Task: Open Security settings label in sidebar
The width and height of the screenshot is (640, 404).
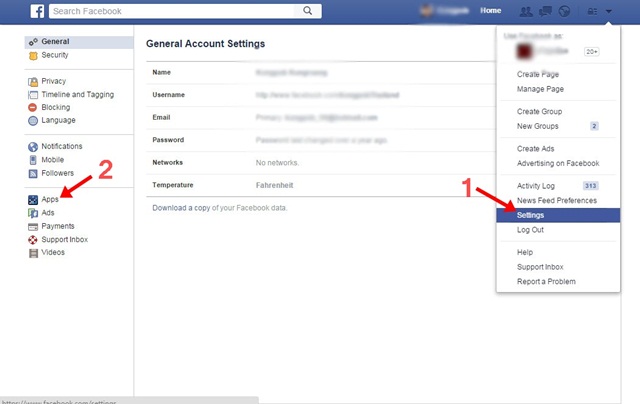Action: pos(55,55)
